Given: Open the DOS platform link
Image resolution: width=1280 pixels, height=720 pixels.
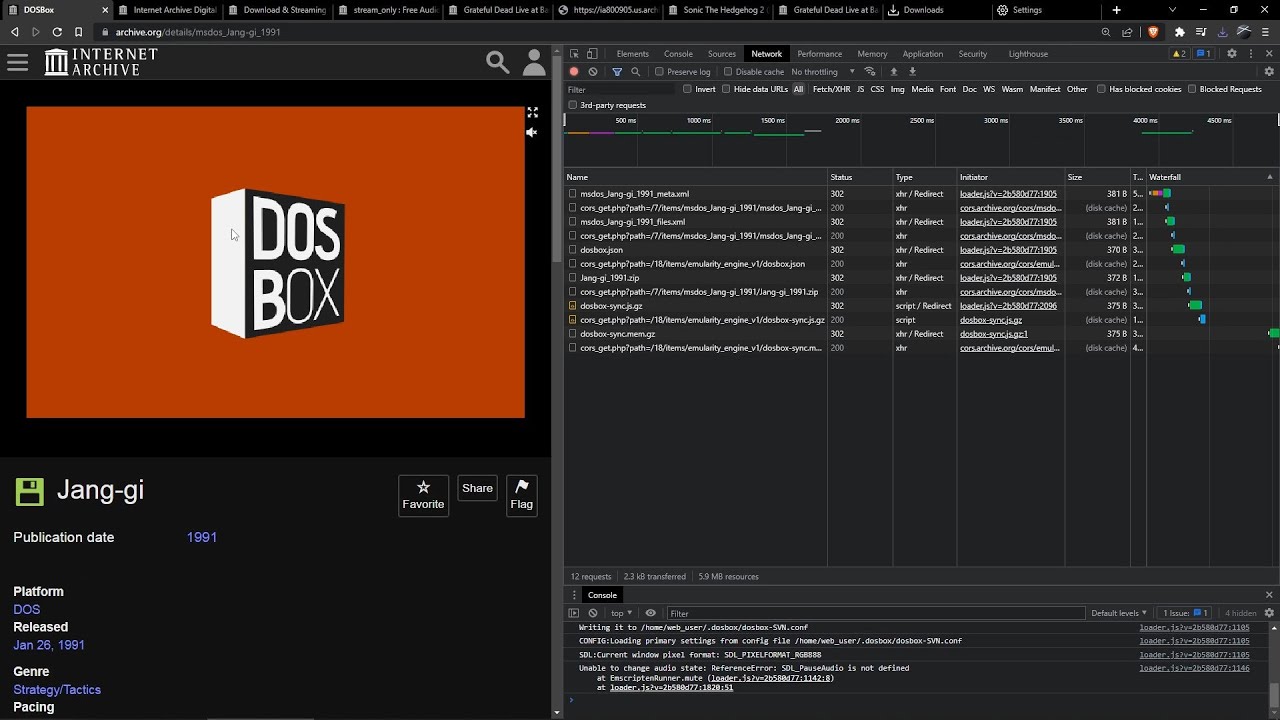Looking at the screenshot, I should 27,609.
